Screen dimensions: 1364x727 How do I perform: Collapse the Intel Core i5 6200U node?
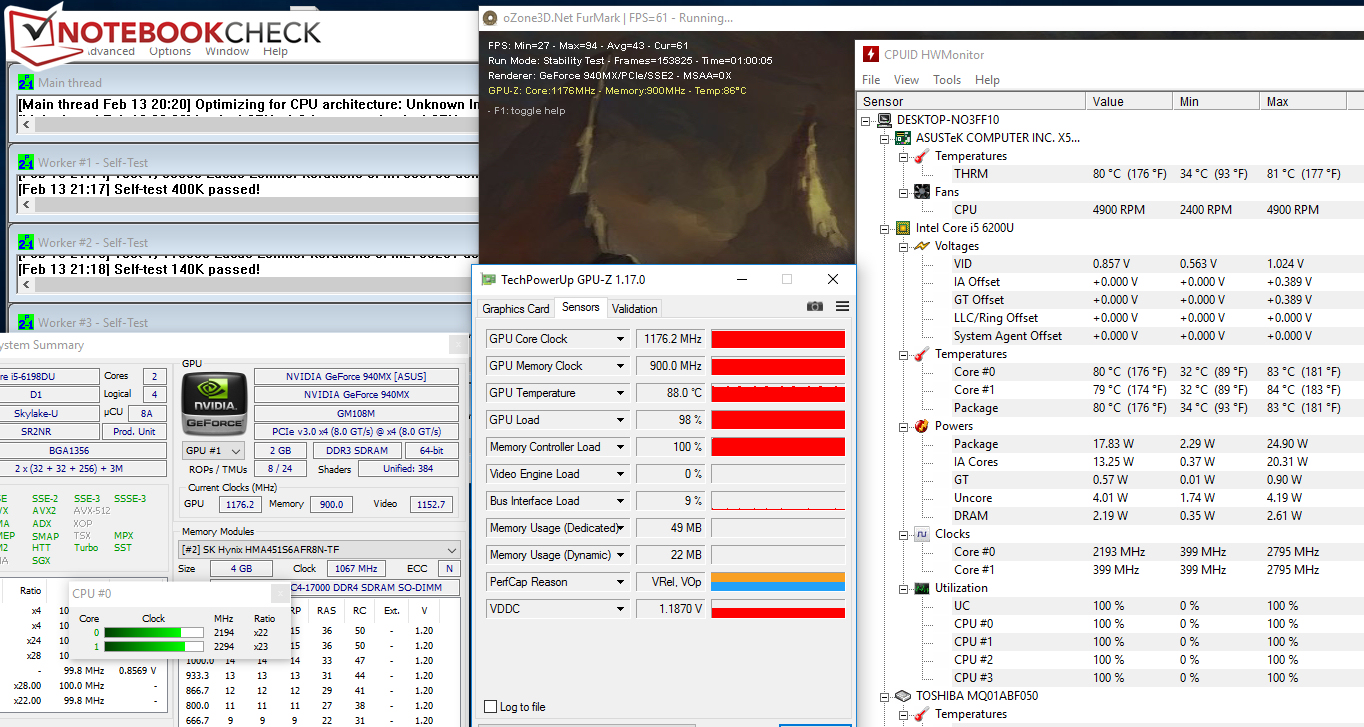click(885, 228)
